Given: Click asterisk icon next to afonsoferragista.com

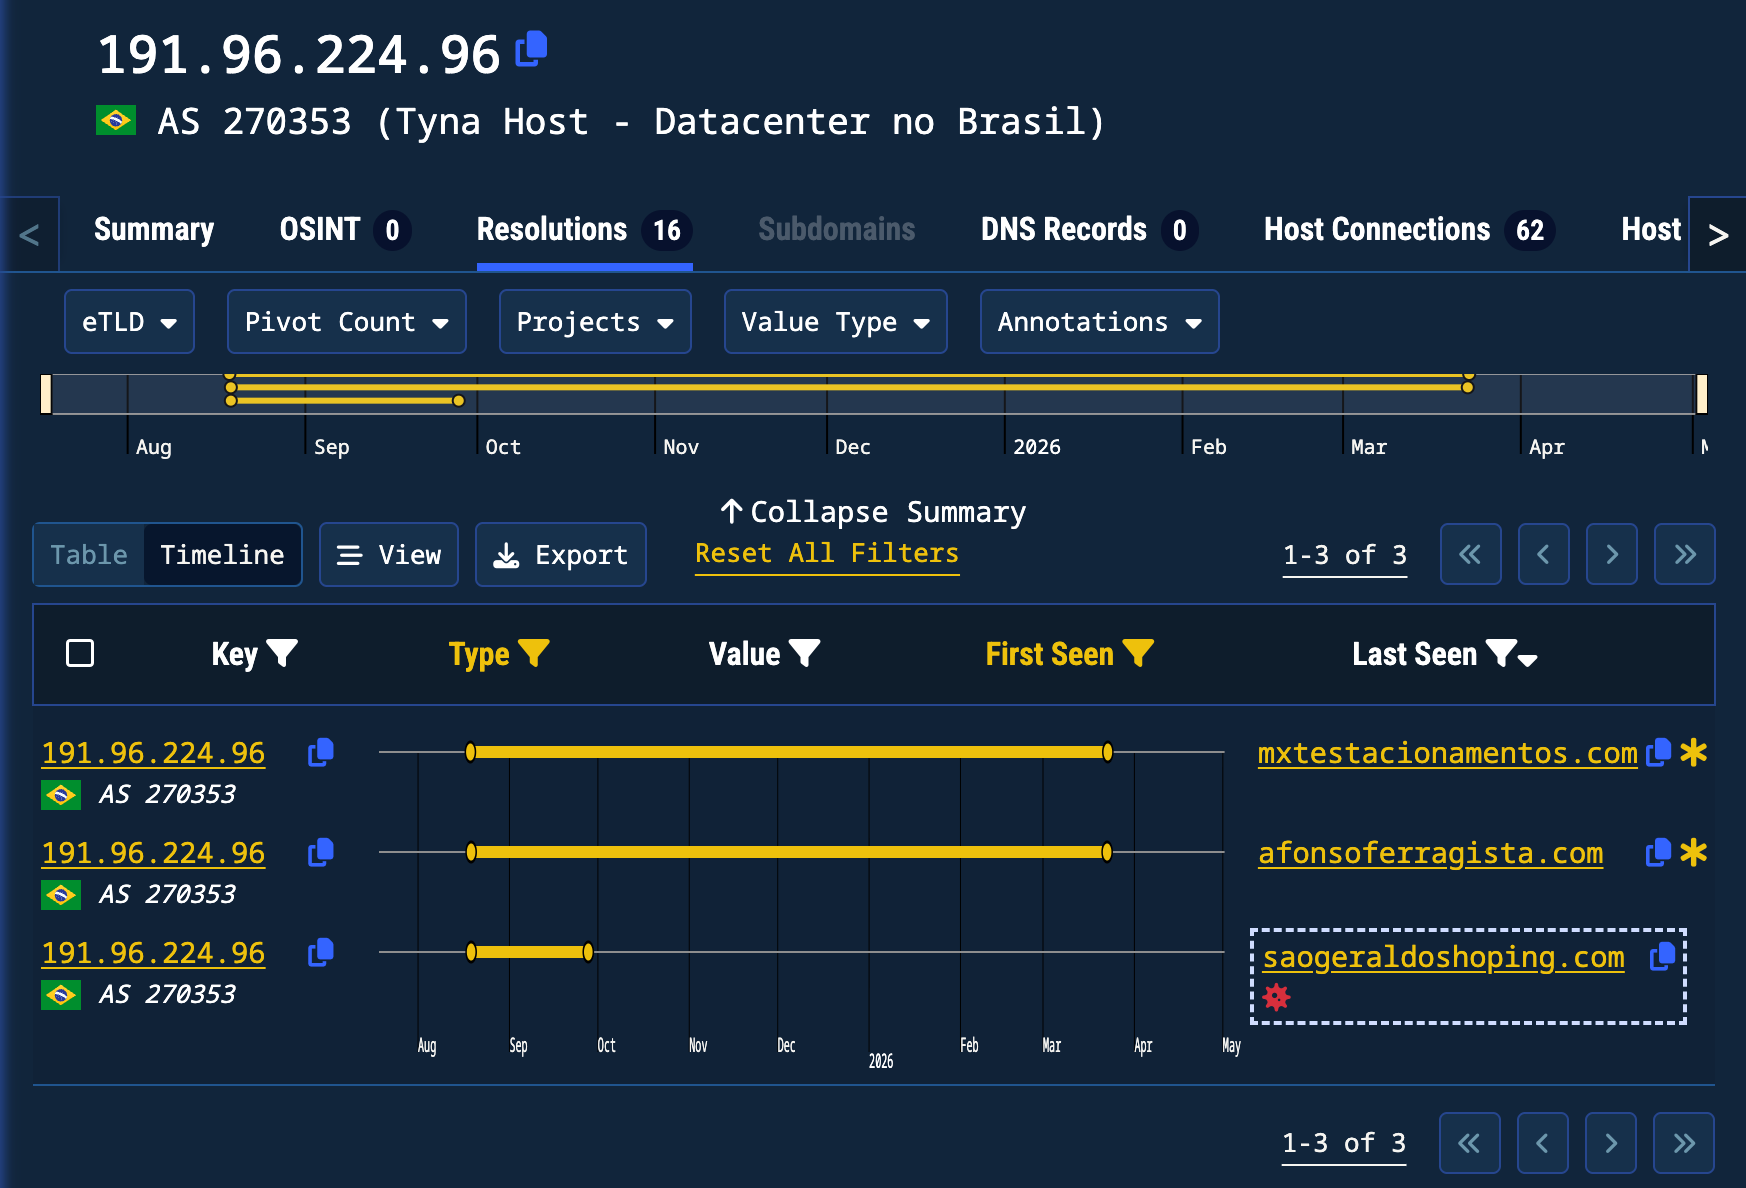Looking at the screenshot, I should point(1693,852).
